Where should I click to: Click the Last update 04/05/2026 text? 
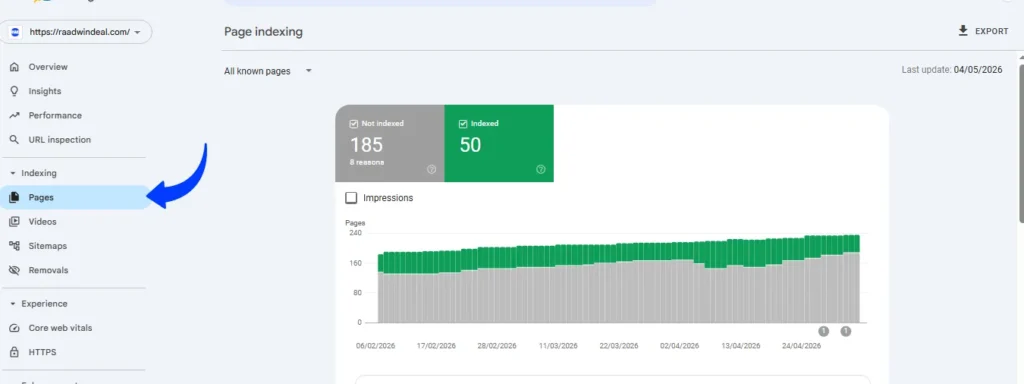click(x=952, y=70)
